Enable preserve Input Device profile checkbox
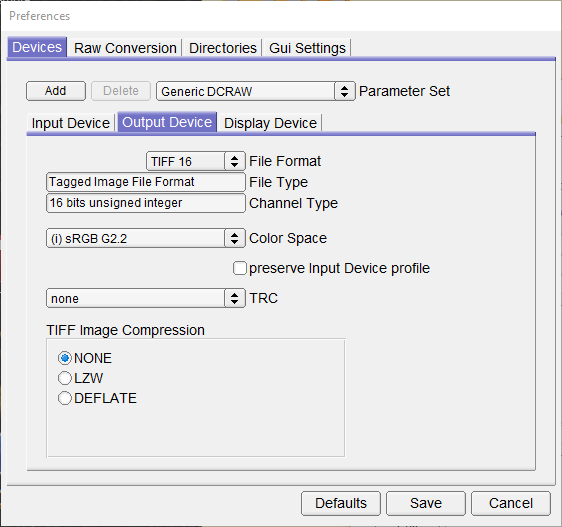This screenshot has height=527, width=562. [x=239, y=268]
